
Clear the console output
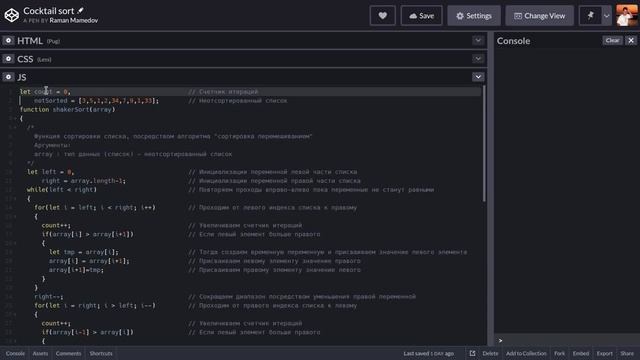point(612,40)
